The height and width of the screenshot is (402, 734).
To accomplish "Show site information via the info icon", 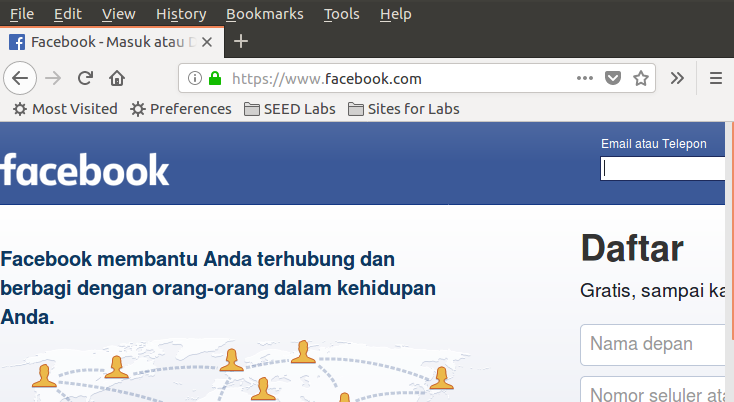I will (195, 78).
